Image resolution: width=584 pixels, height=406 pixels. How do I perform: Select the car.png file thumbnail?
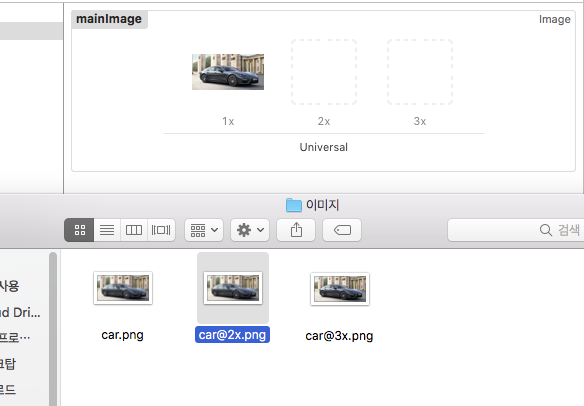123,288
